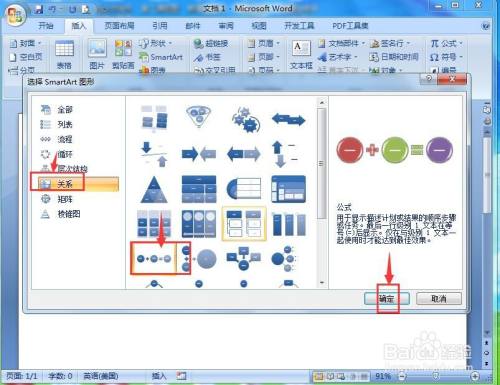Choose the 矩阵 matrix category
The height and width of the screenshot is (385, 500).
tap(65, 199)
